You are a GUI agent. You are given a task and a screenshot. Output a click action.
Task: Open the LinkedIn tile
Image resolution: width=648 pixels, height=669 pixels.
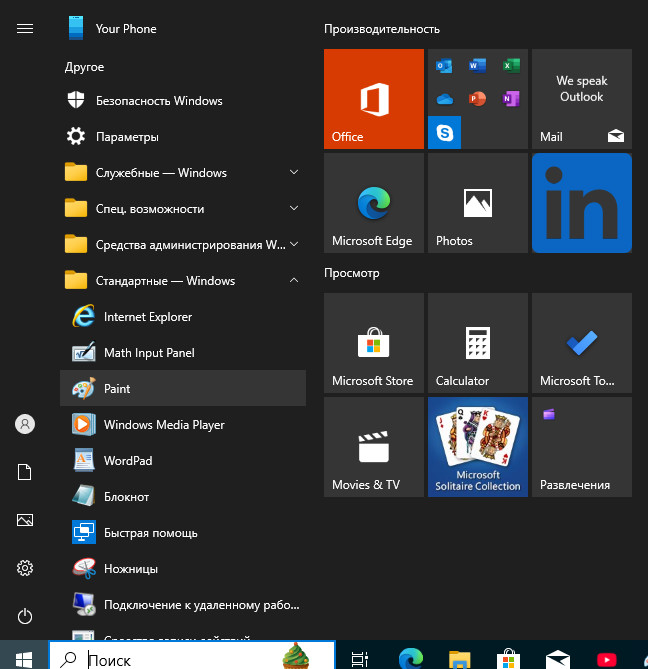(x=582, y=203)
